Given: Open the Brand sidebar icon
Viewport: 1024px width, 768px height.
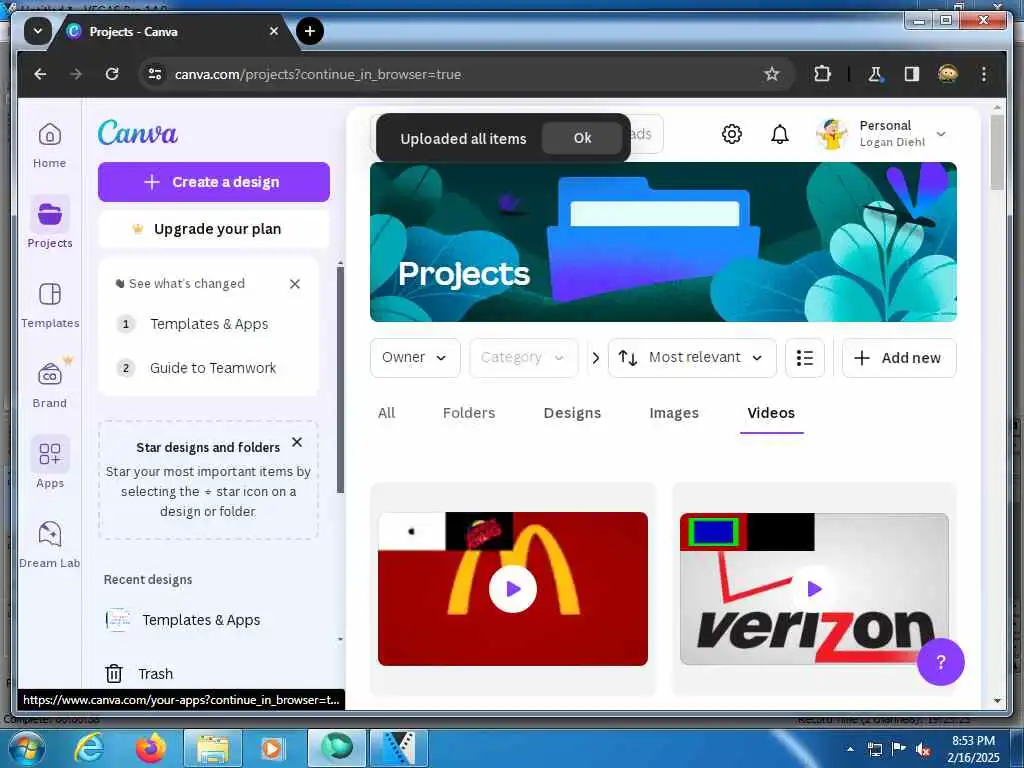Looking at the screenshot, I should click(50, 384).
